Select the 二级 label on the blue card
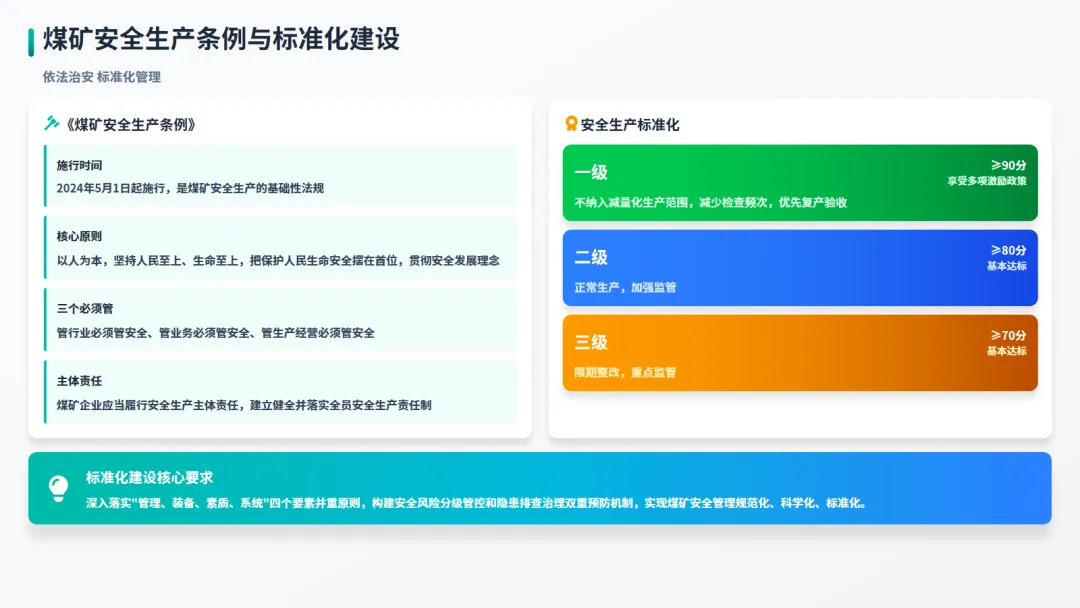The image size is (1080, 608). (x=591, y=258)
